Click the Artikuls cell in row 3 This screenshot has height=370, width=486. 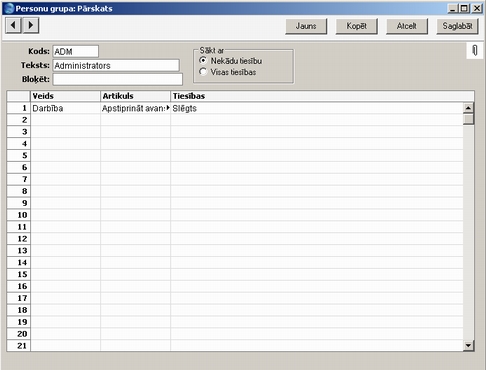(x=135, y=132)
